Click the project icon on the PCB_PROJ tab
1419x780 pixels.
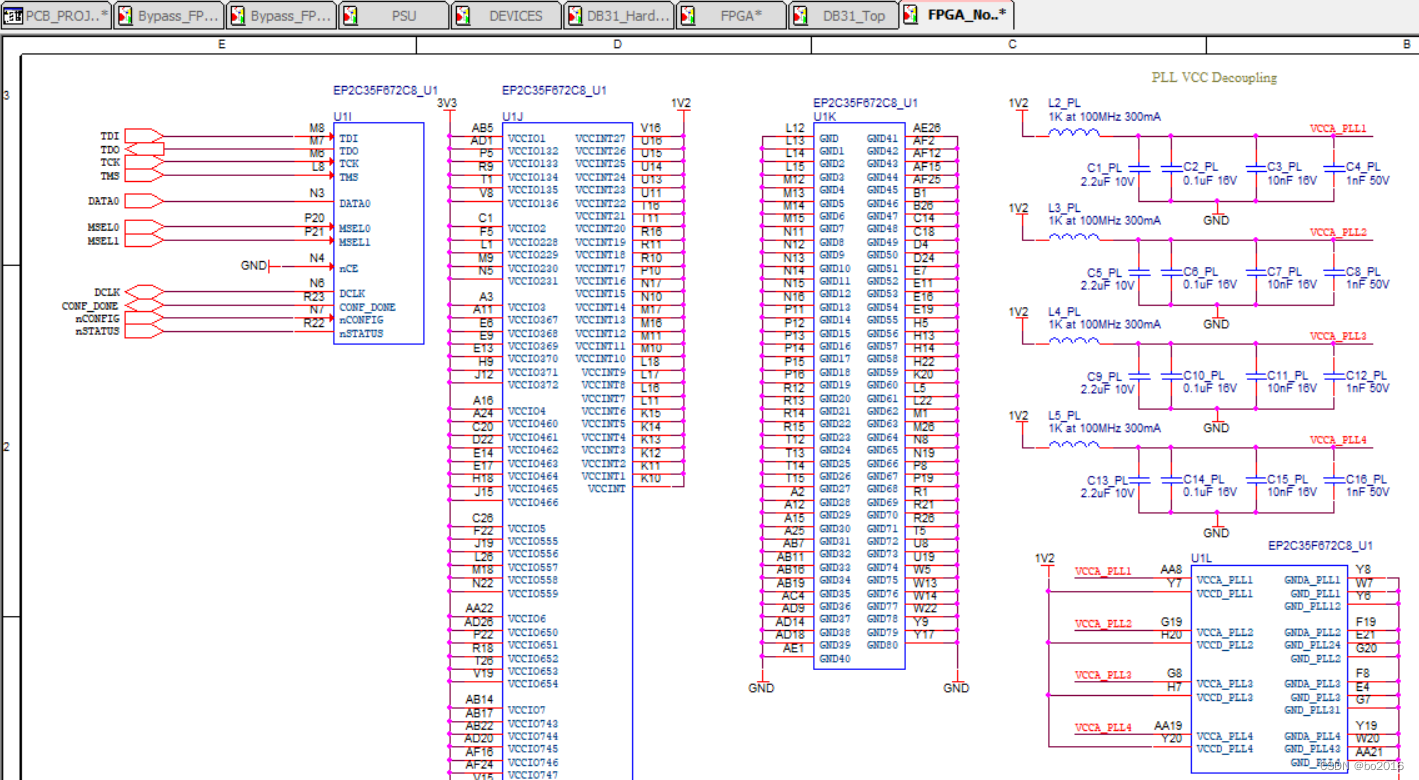[x=11, y=15]
